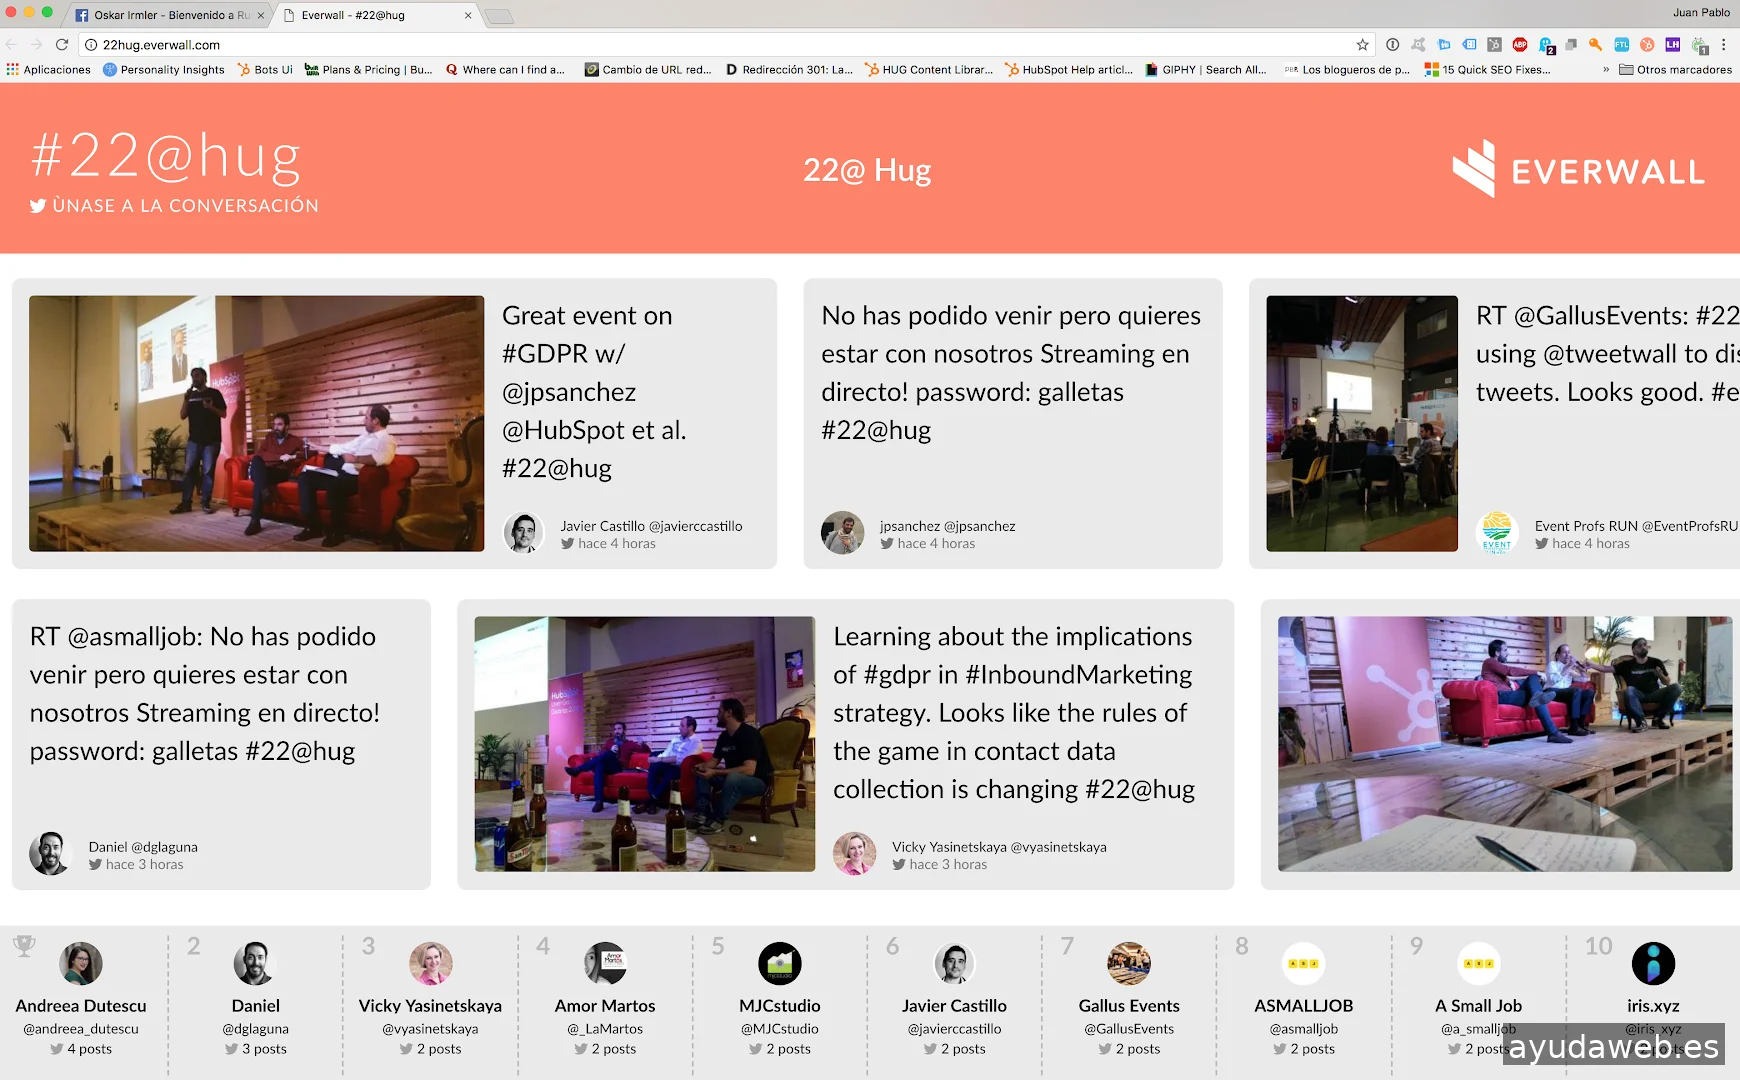Open the Personality Insights bookmark

[164, 70]
